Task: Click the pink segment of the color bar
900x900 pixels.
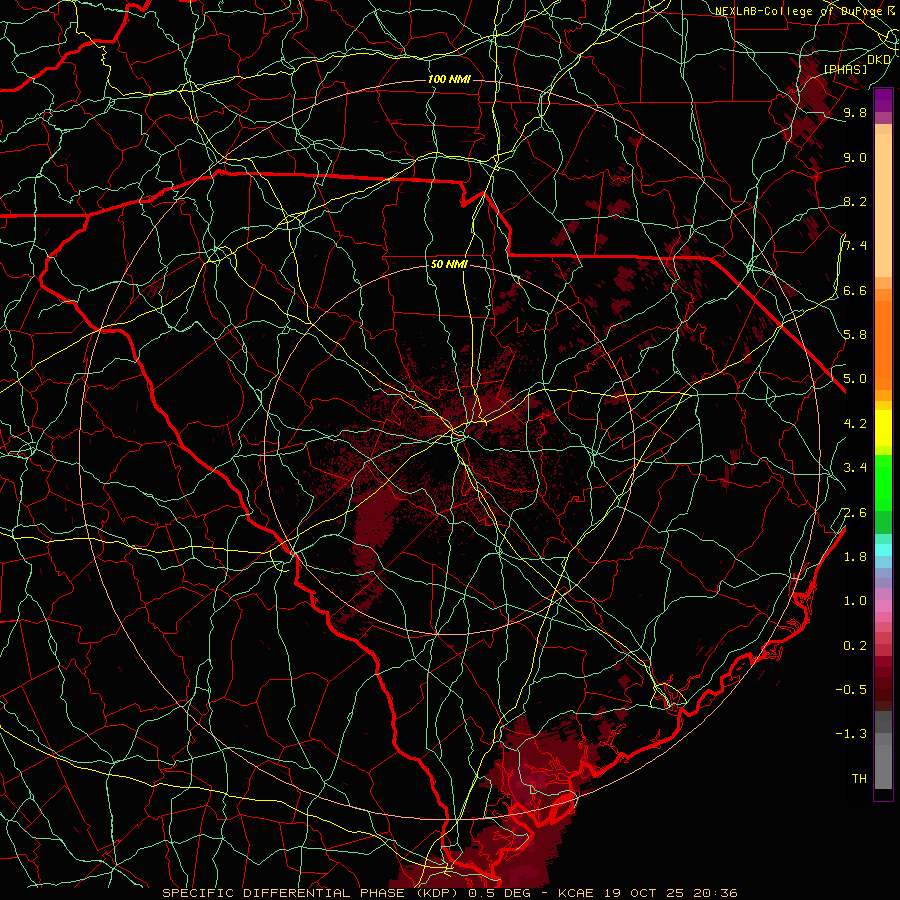Action: click(883, 606)
